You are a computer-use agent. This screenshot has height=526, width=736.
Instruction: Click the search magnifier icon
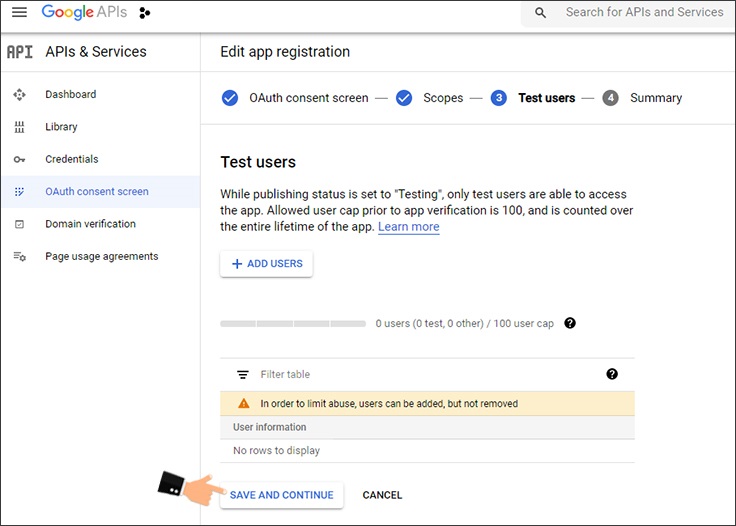click(541, 13)
